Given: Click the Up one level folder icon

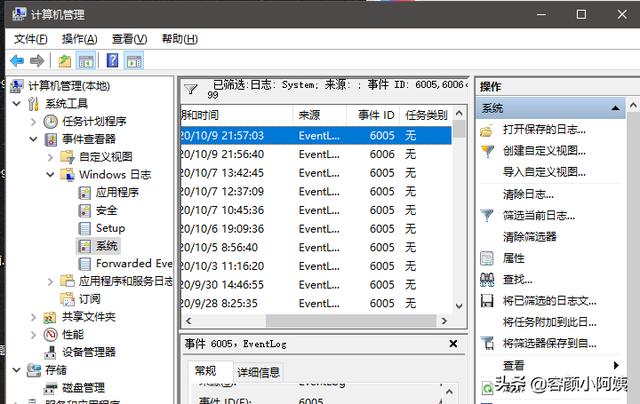Looking at the screenshot, I should (x=64, y=61).
